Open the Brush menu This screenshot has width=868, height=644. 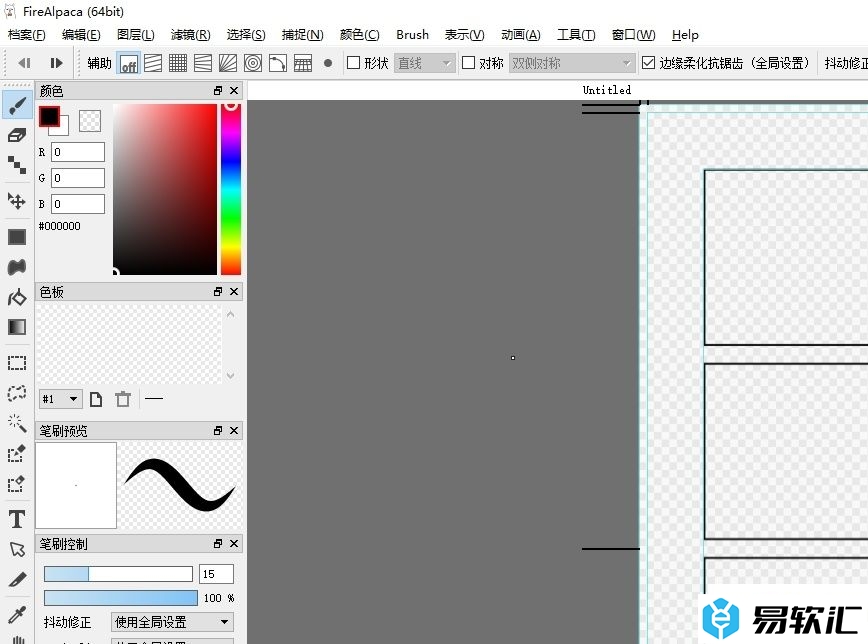[x=412, y=35]
